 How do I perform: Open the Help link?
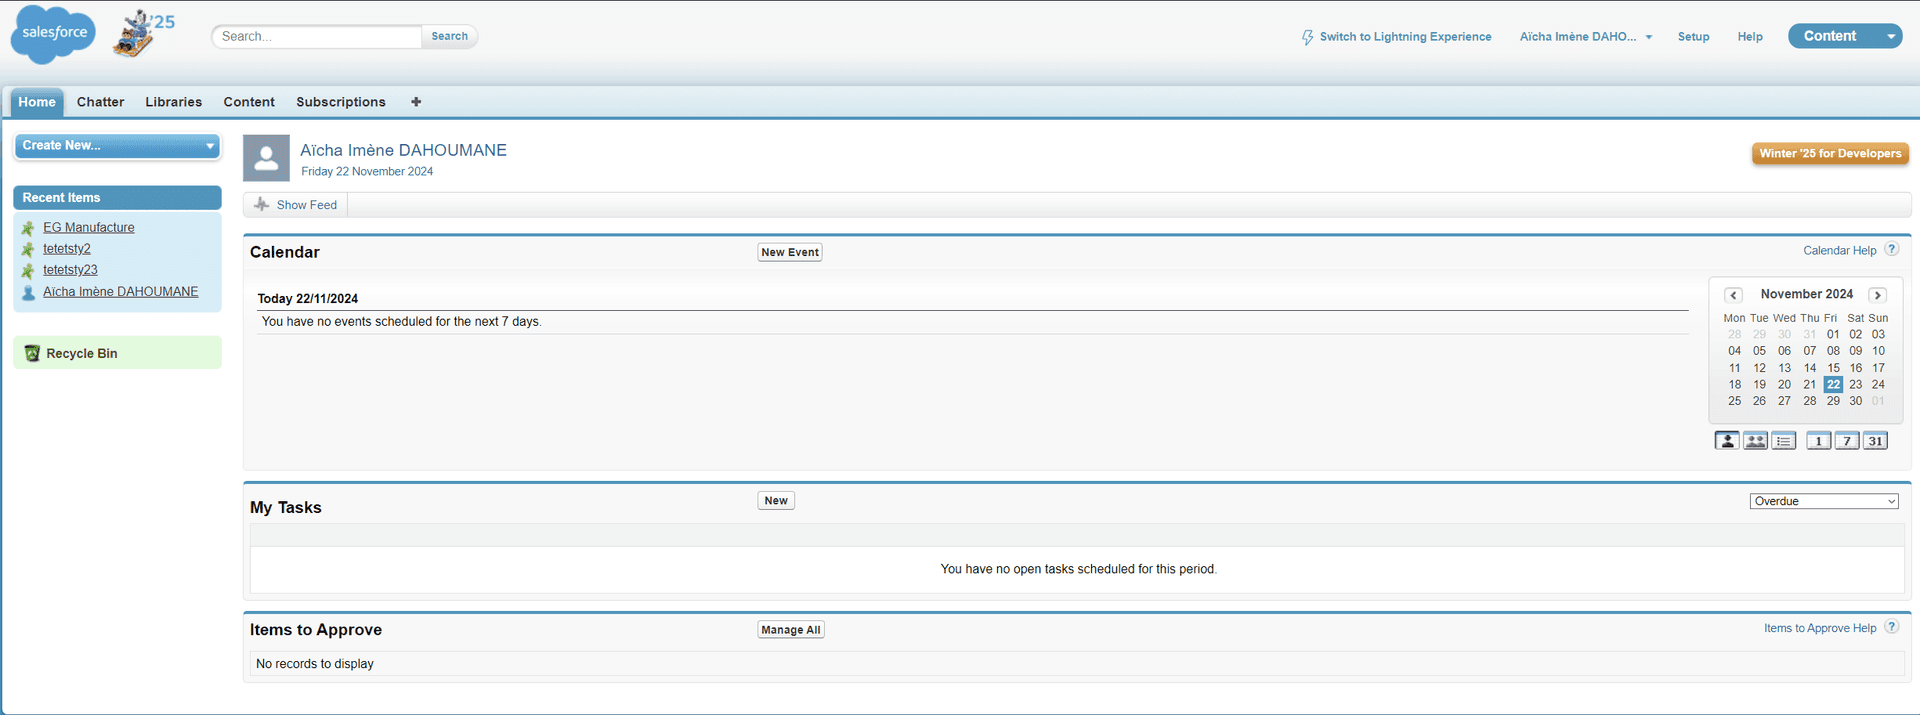[x=1750, y=37]
